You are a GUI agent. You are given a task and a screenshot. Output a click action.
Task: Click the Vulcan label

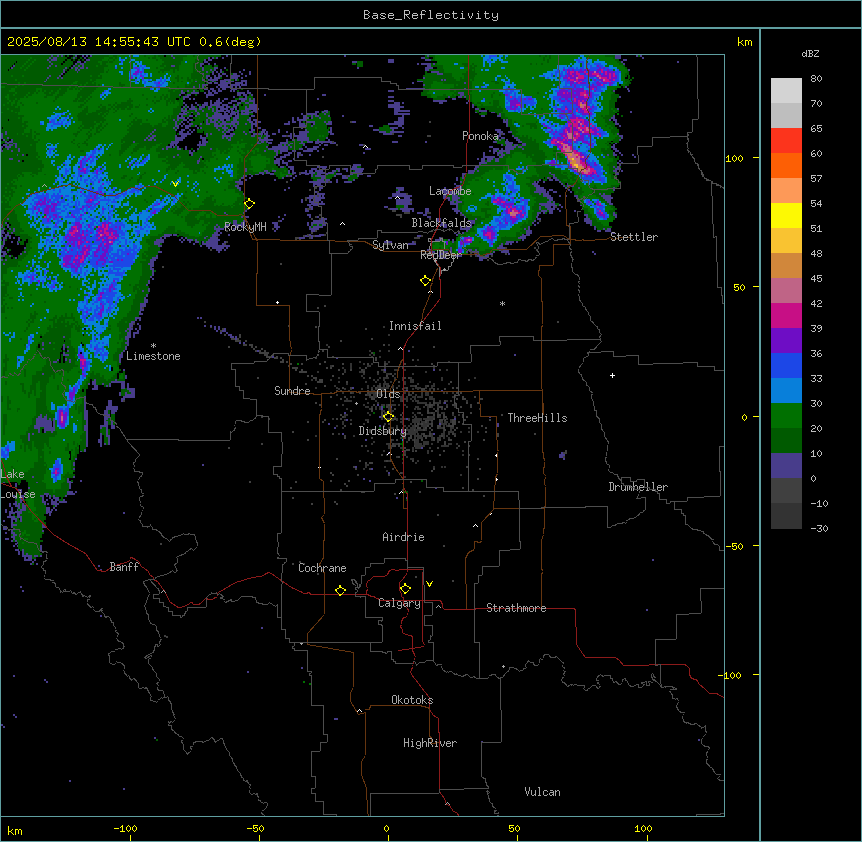coord(543,792)
